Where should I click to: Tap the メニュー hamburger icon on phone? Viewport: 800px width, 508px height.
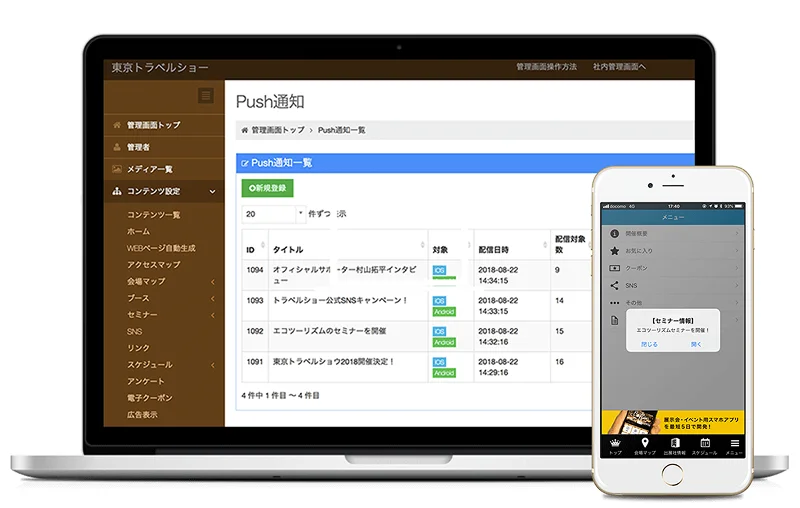click(x=735, y=444)
